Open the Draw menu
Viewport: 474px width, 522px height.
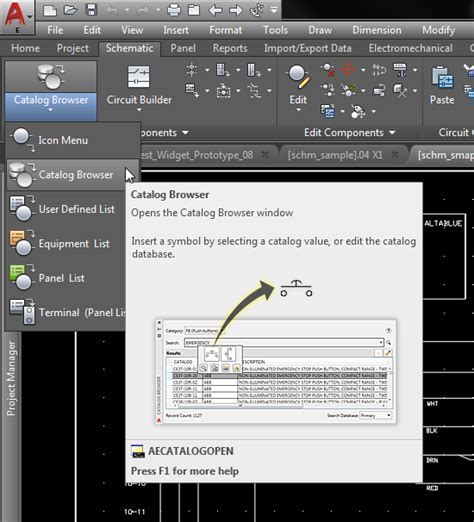320,30
